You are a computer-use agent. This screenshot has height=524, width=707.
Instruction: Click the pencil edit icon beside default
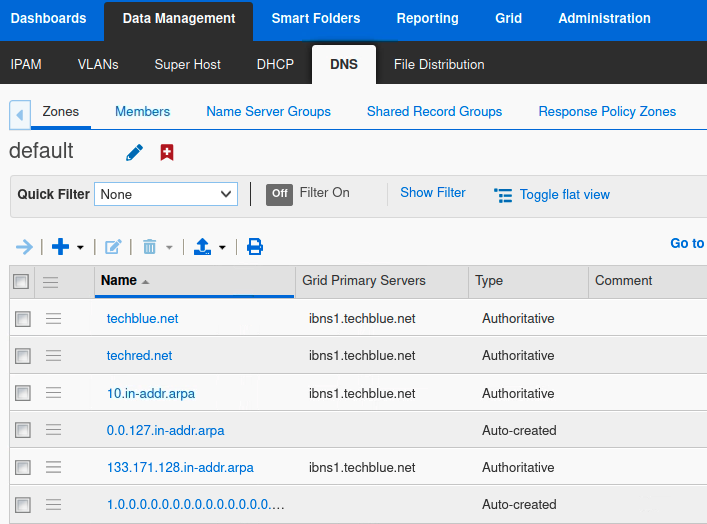pos(135,152)
